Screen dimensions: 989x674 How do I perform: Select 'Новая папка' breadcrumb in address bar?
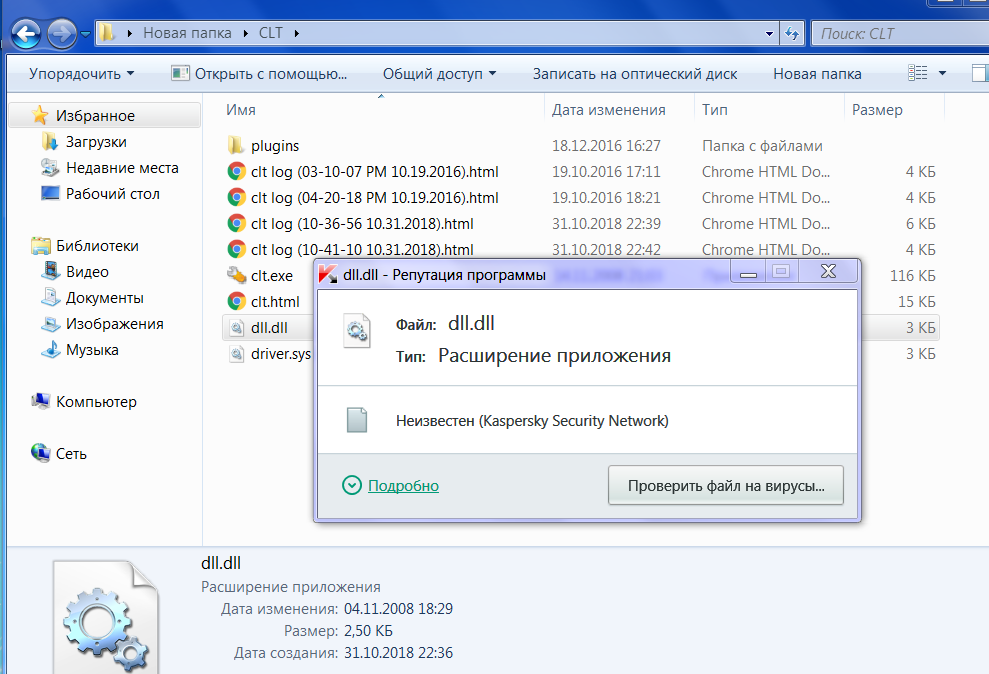point(187,33)
